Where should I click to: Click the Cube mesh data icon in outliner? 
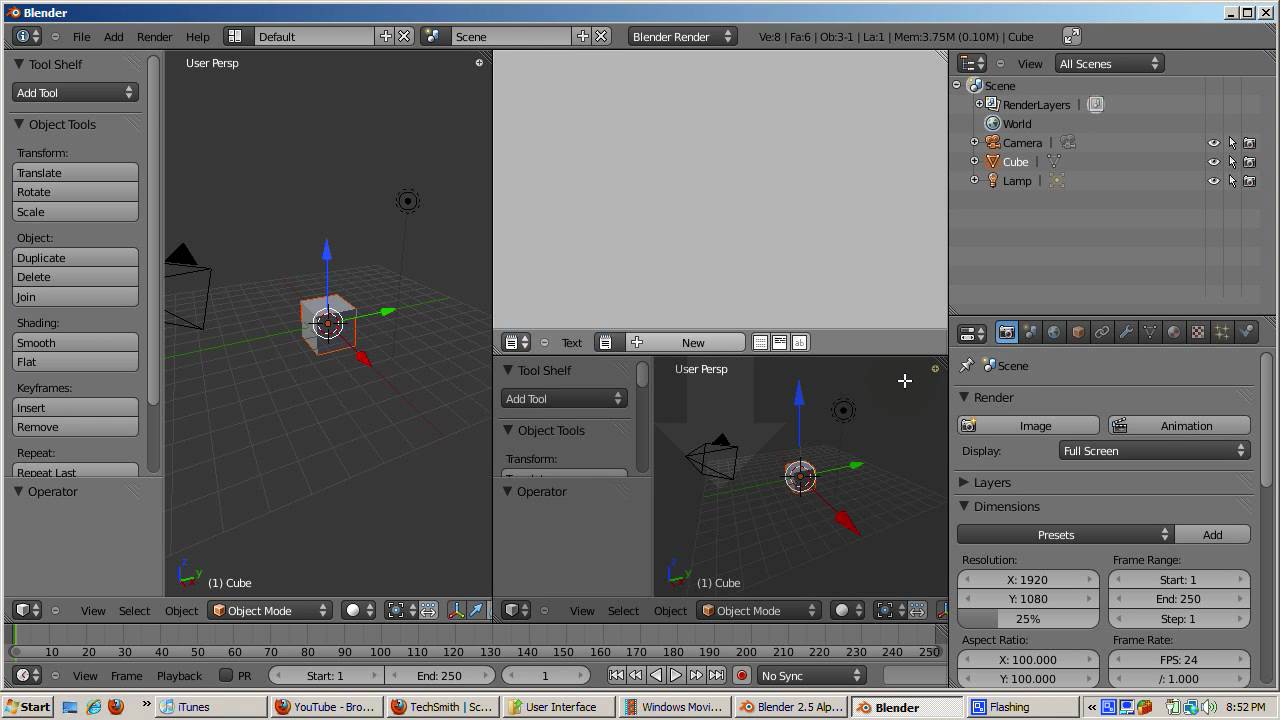click(1053, 162)
